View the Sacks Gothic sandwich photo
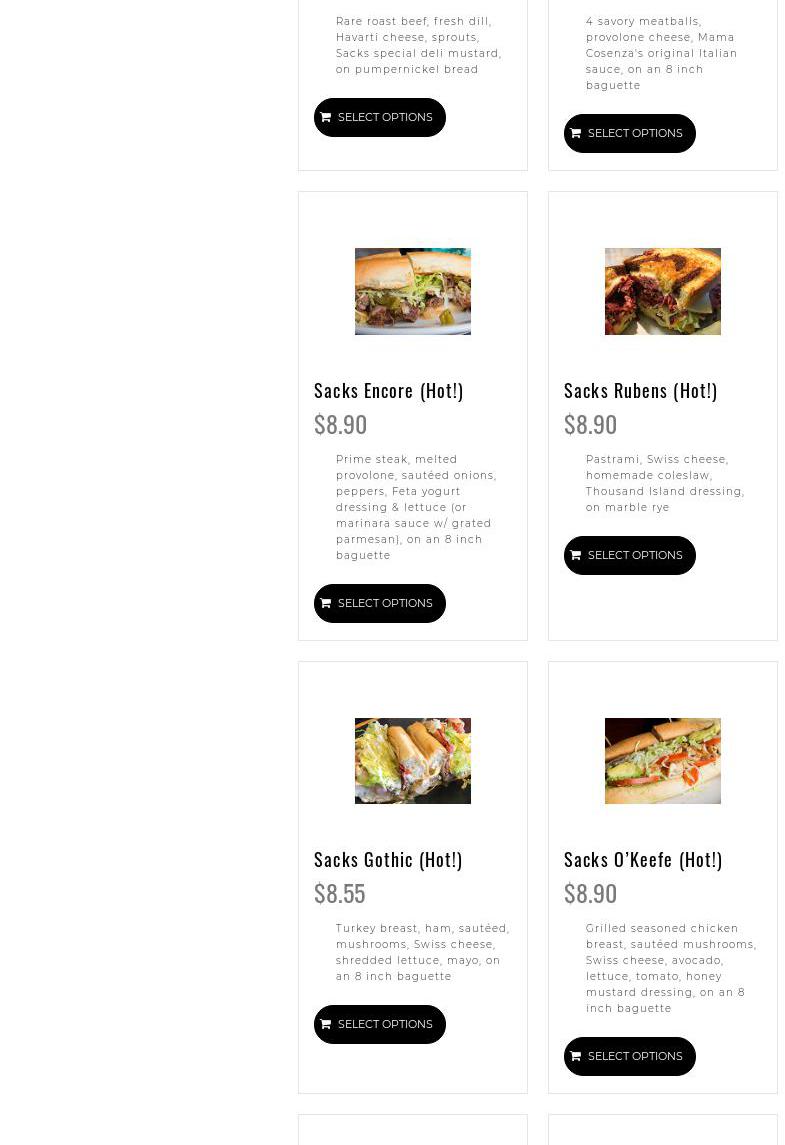Screen dimensions: 785x1145 [413, 761]
